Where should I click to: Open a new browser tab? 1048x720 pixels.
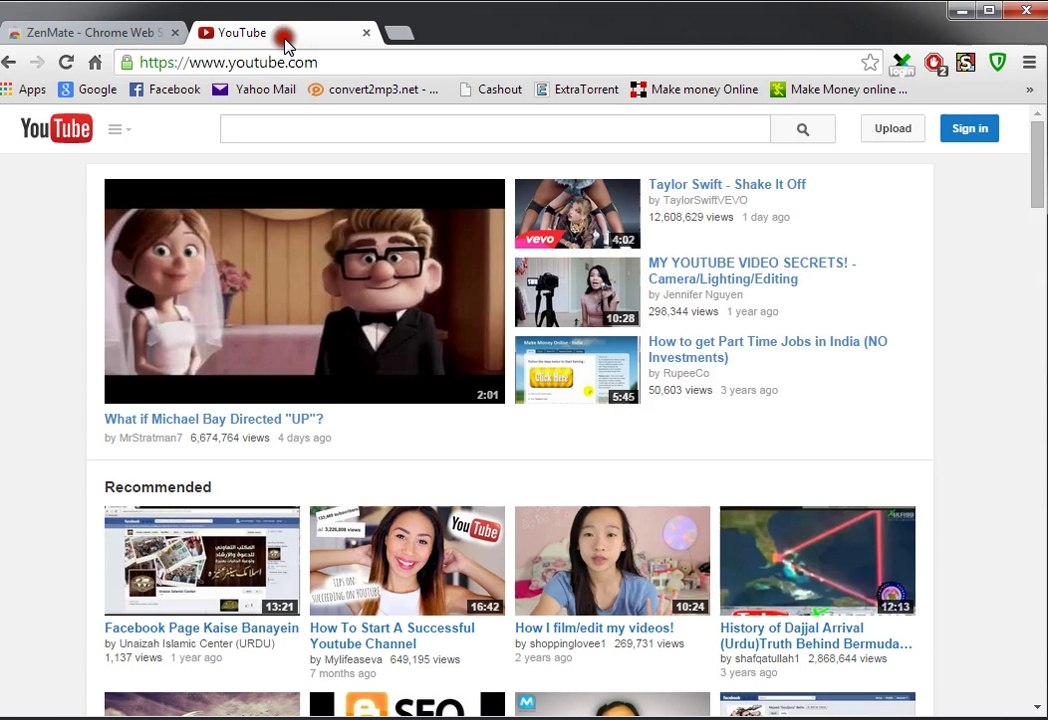400,33
